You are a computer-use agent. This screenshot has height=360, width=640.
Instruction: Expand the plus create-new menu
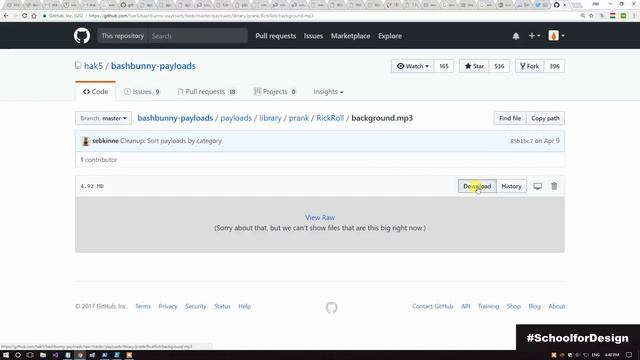click(x=534, y=36)
